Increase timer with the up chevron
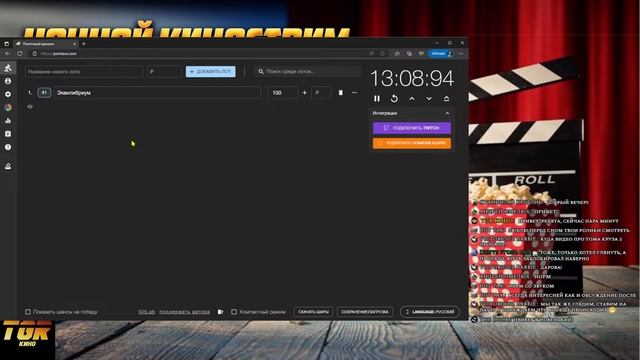Screen dimensions: 640x360 pos(412,98)
